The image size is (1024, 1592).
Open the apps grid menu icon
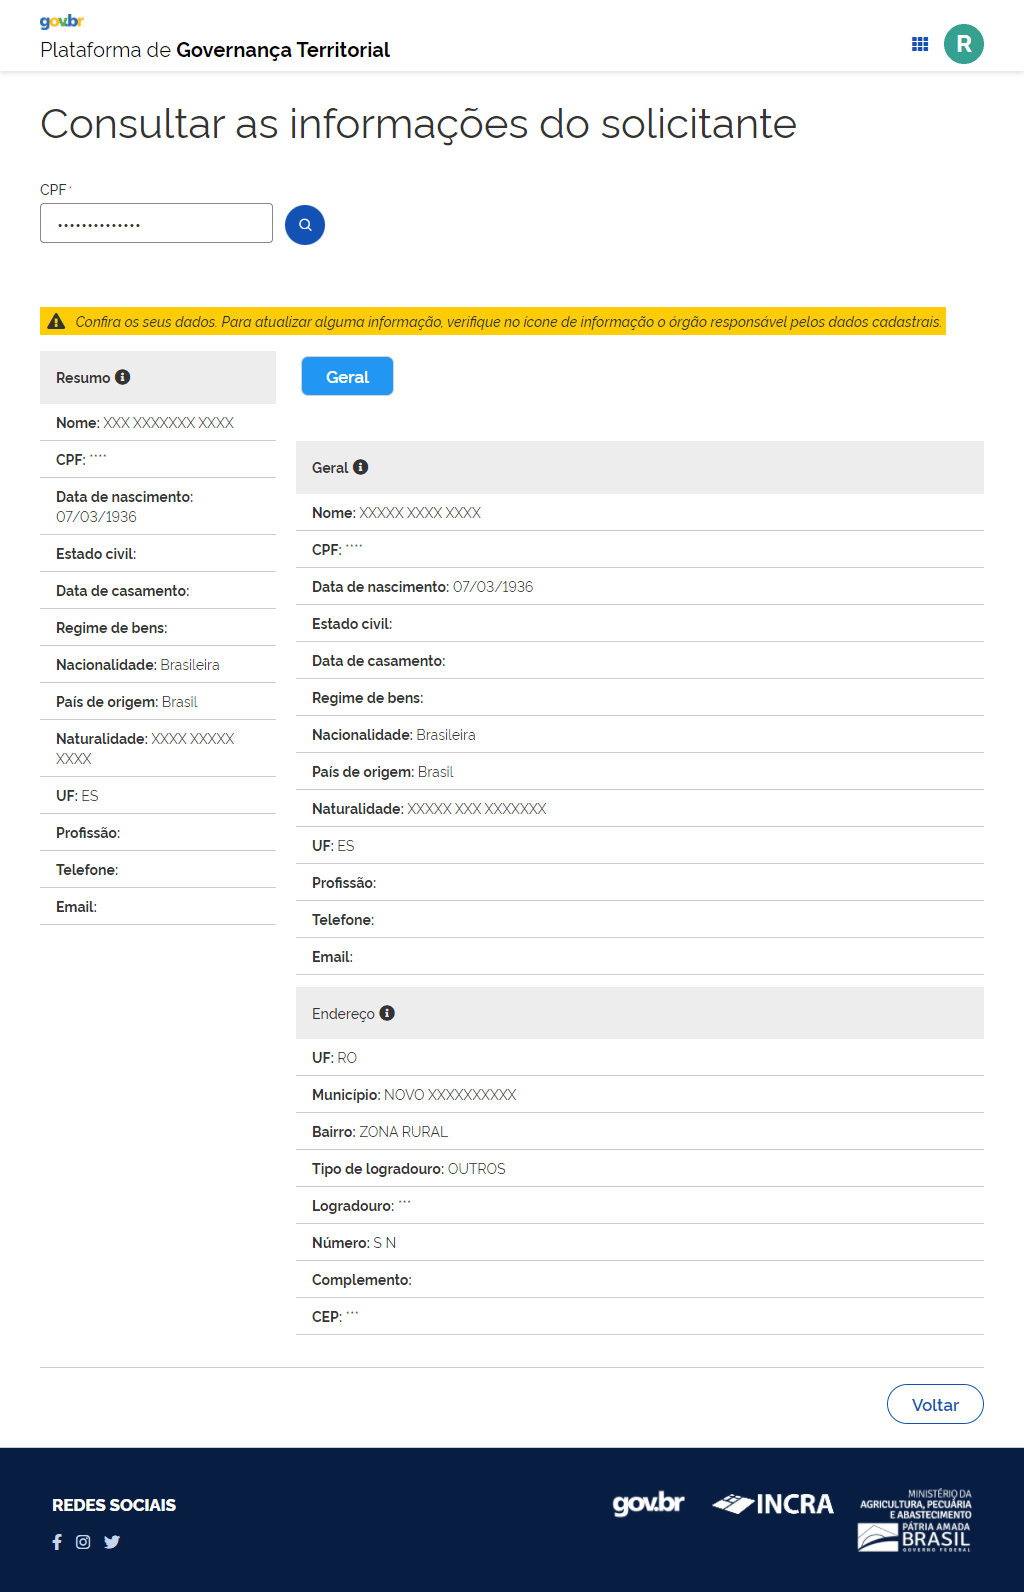(920, 44)
